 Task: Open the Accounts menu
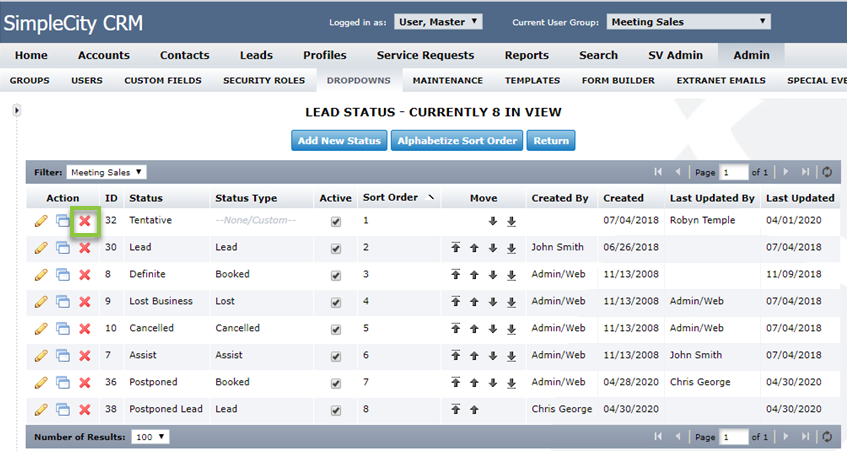tap(104, 55)
